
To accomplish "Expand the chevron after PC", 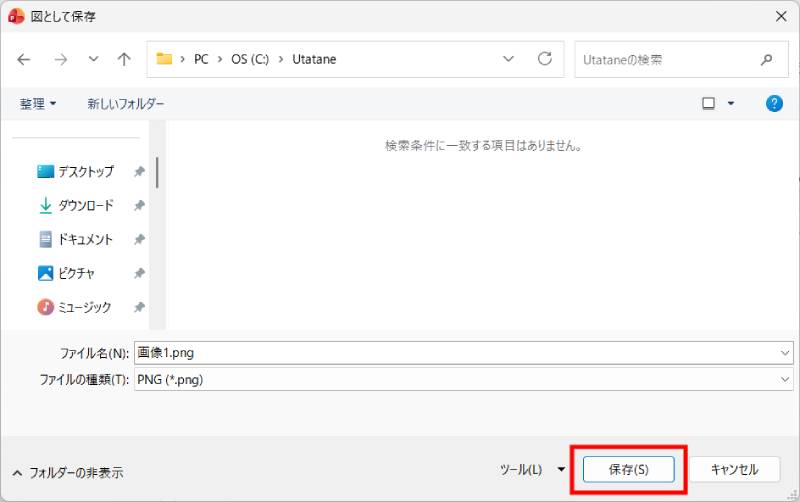I will (x=220, y=60).
